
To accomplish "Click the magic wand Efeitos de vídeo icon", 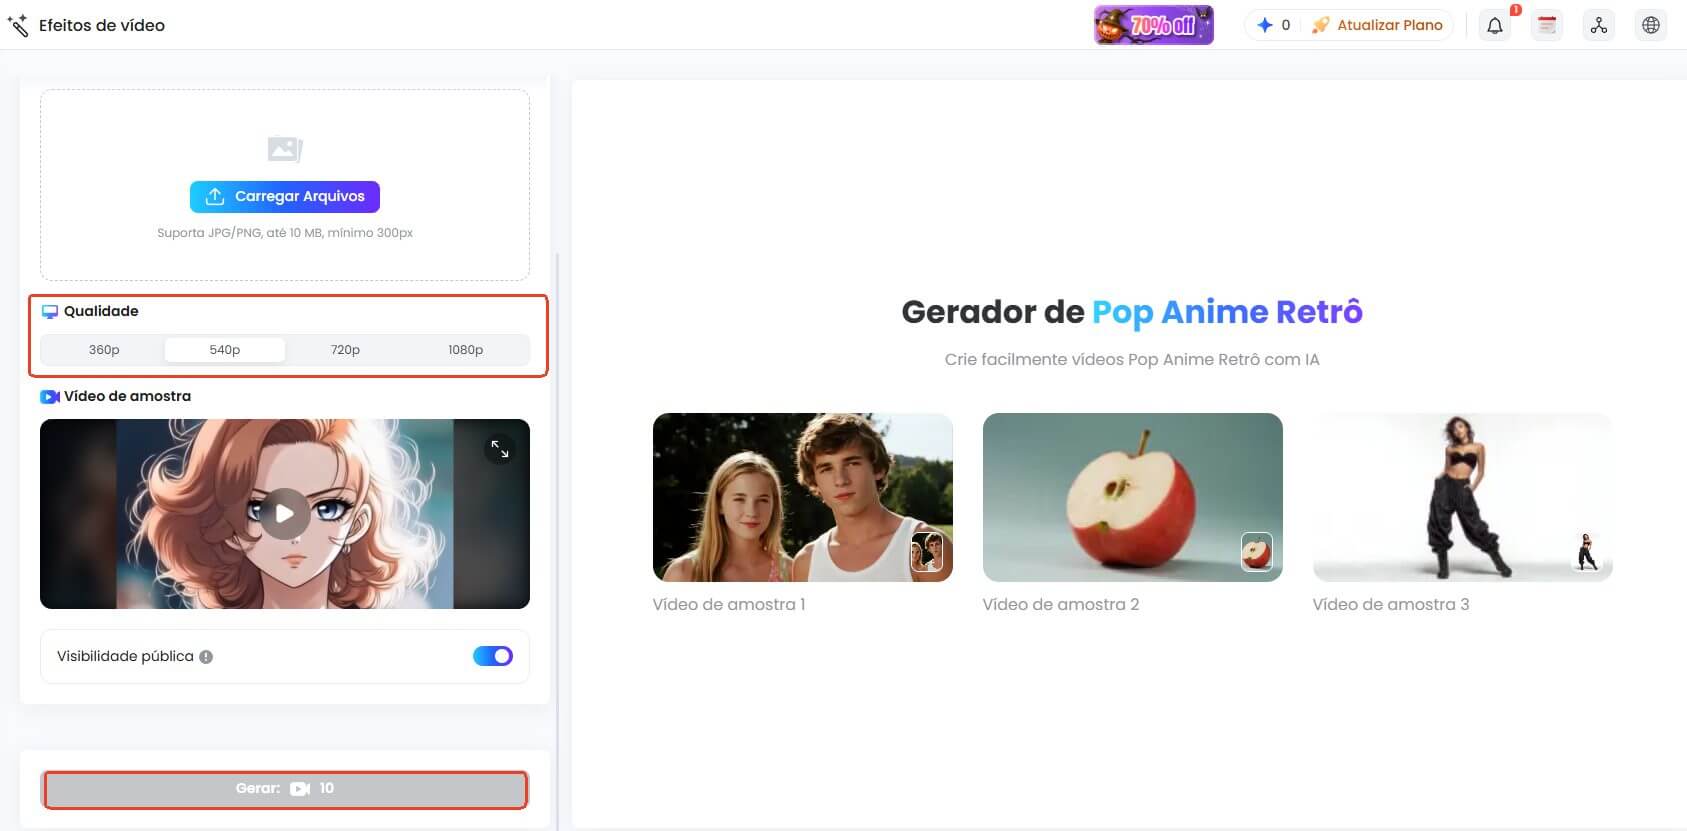I will tap(17, 25).
